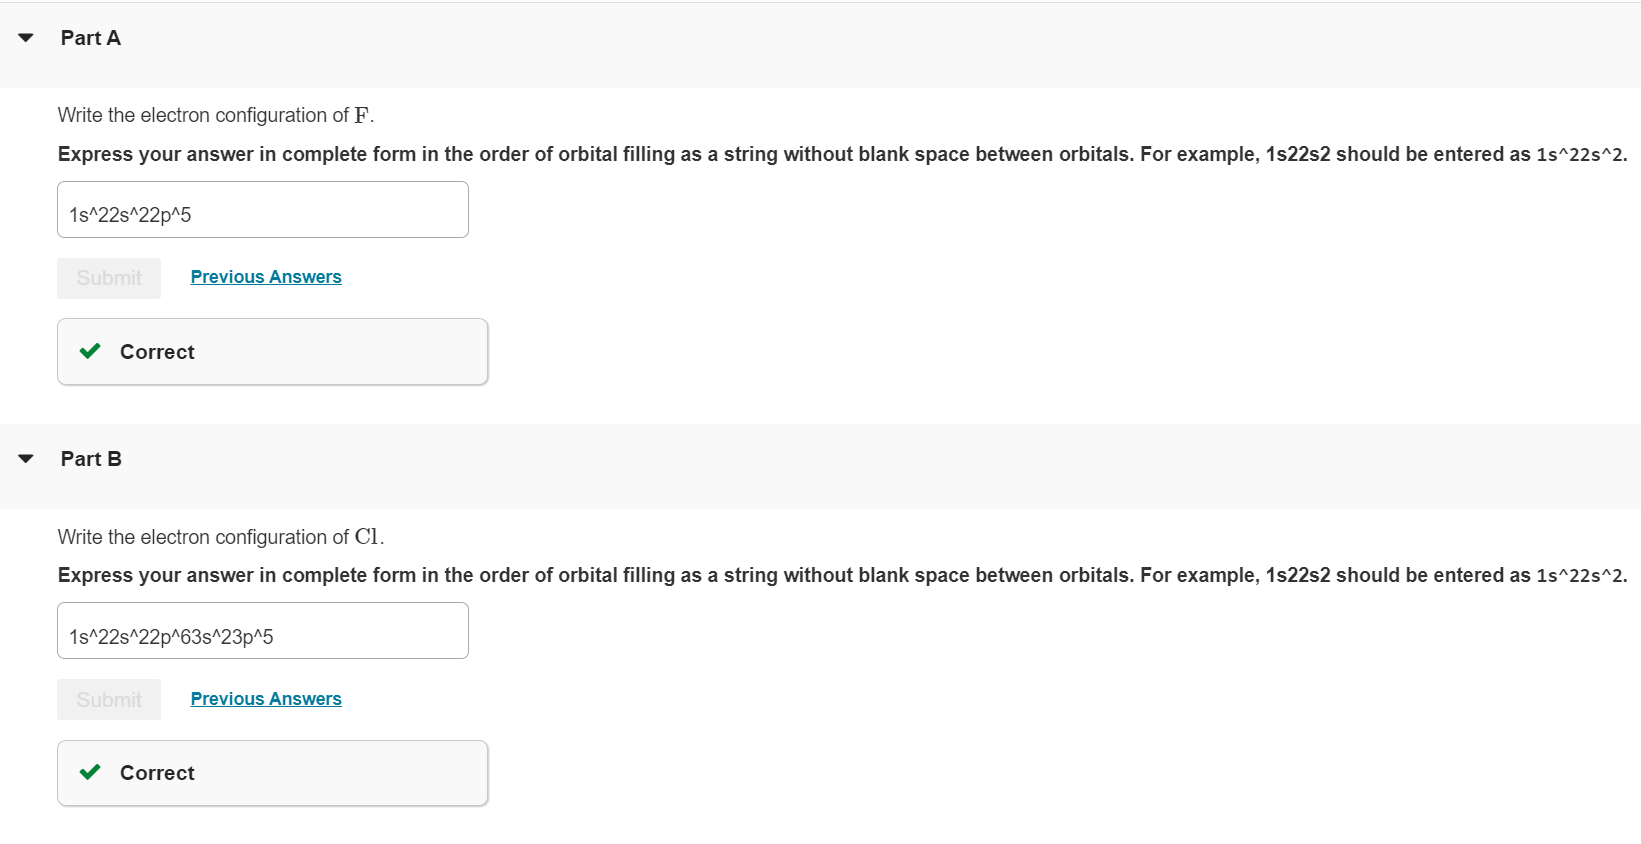Open Previous Answers for Part A
This screenshot has width=1641, height=844.
coord(265,277)
